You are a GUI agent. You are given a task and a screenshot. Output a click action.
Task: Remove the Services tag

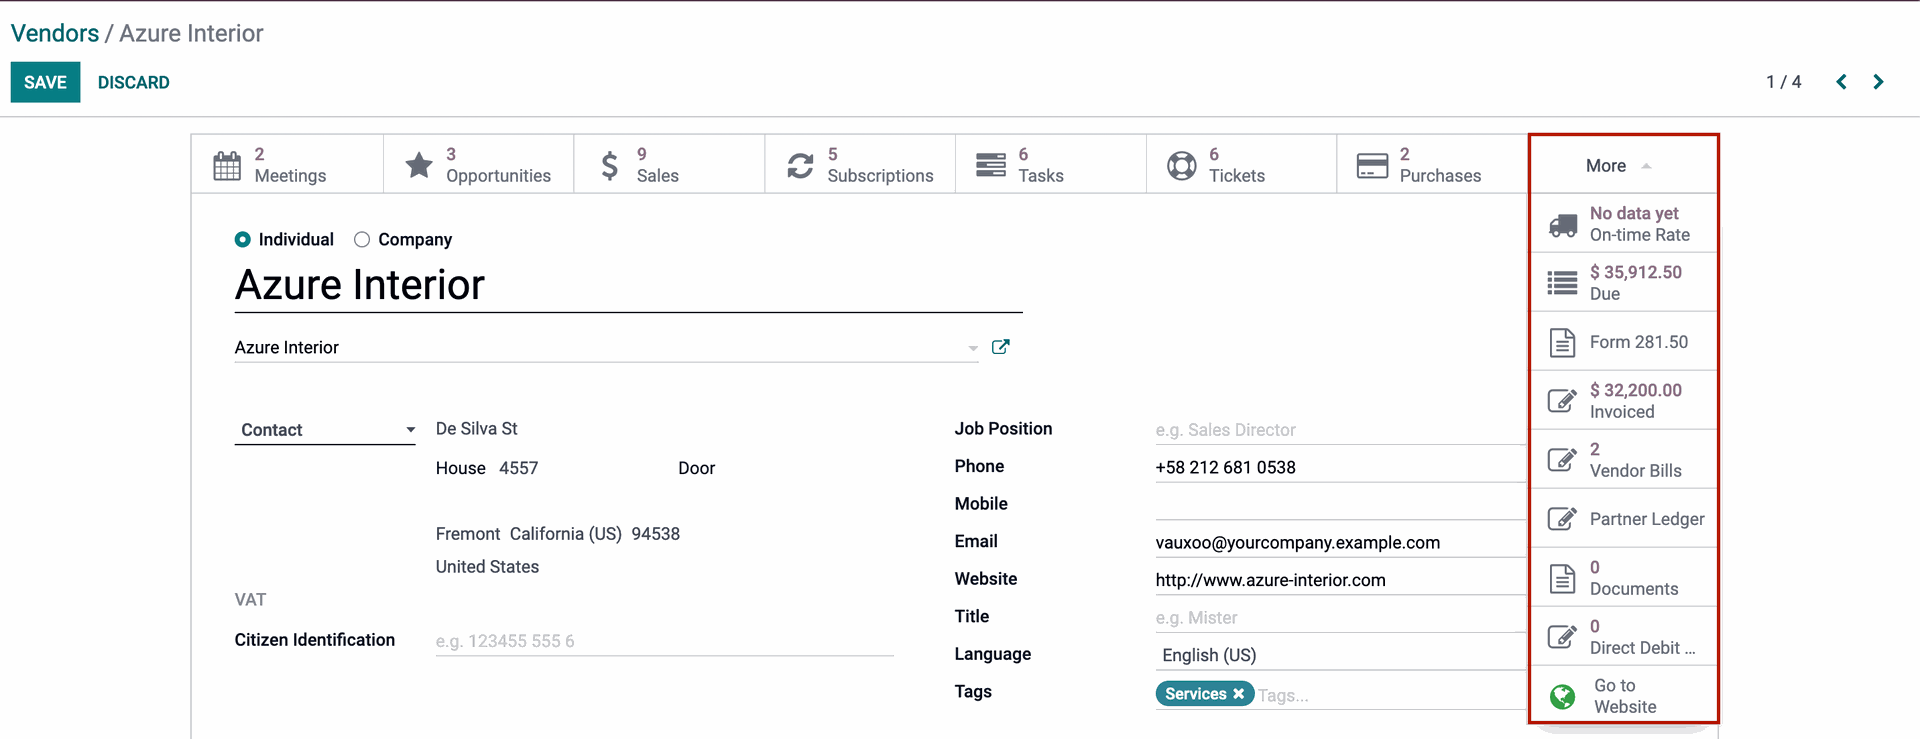tap(1239, 694)
